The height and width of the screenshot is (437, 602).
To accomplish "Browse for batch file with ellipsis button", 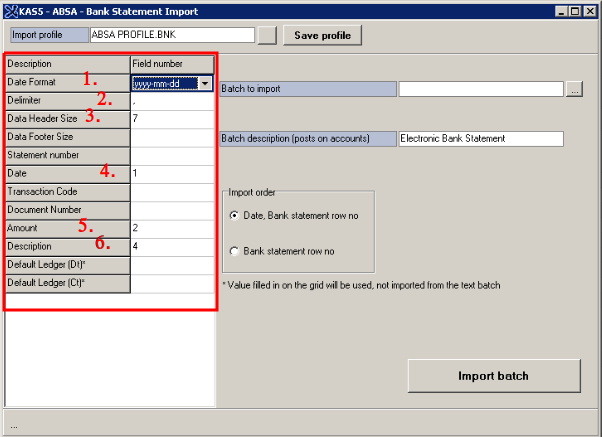I will coord(574,89).
